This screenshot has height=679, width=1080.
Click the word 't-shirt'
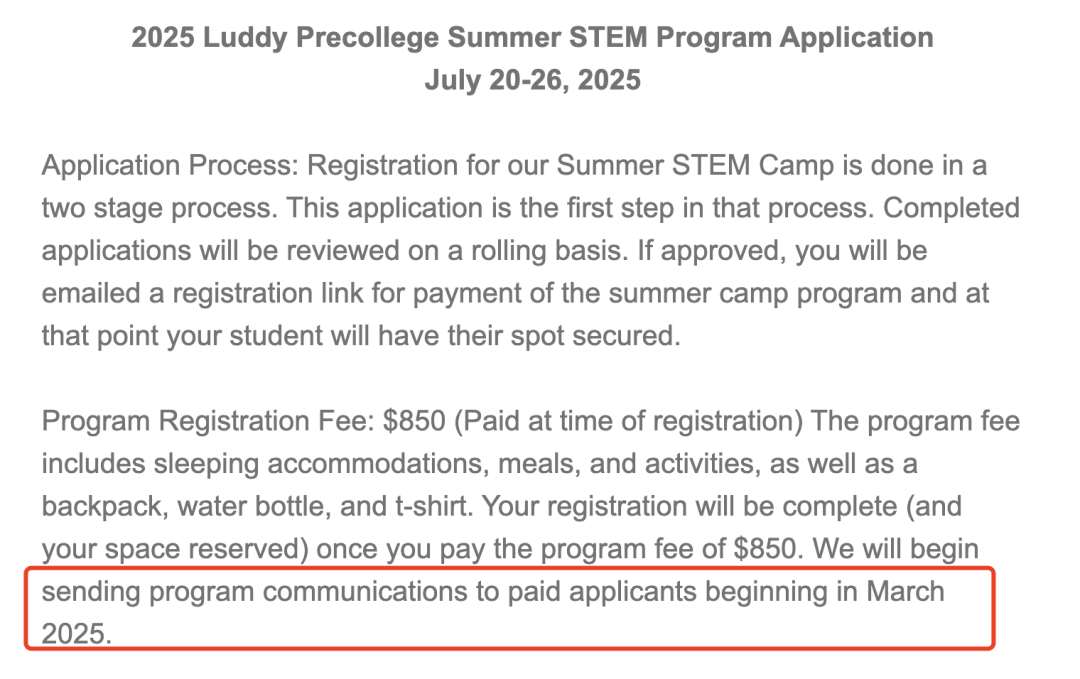coord(433,507)
